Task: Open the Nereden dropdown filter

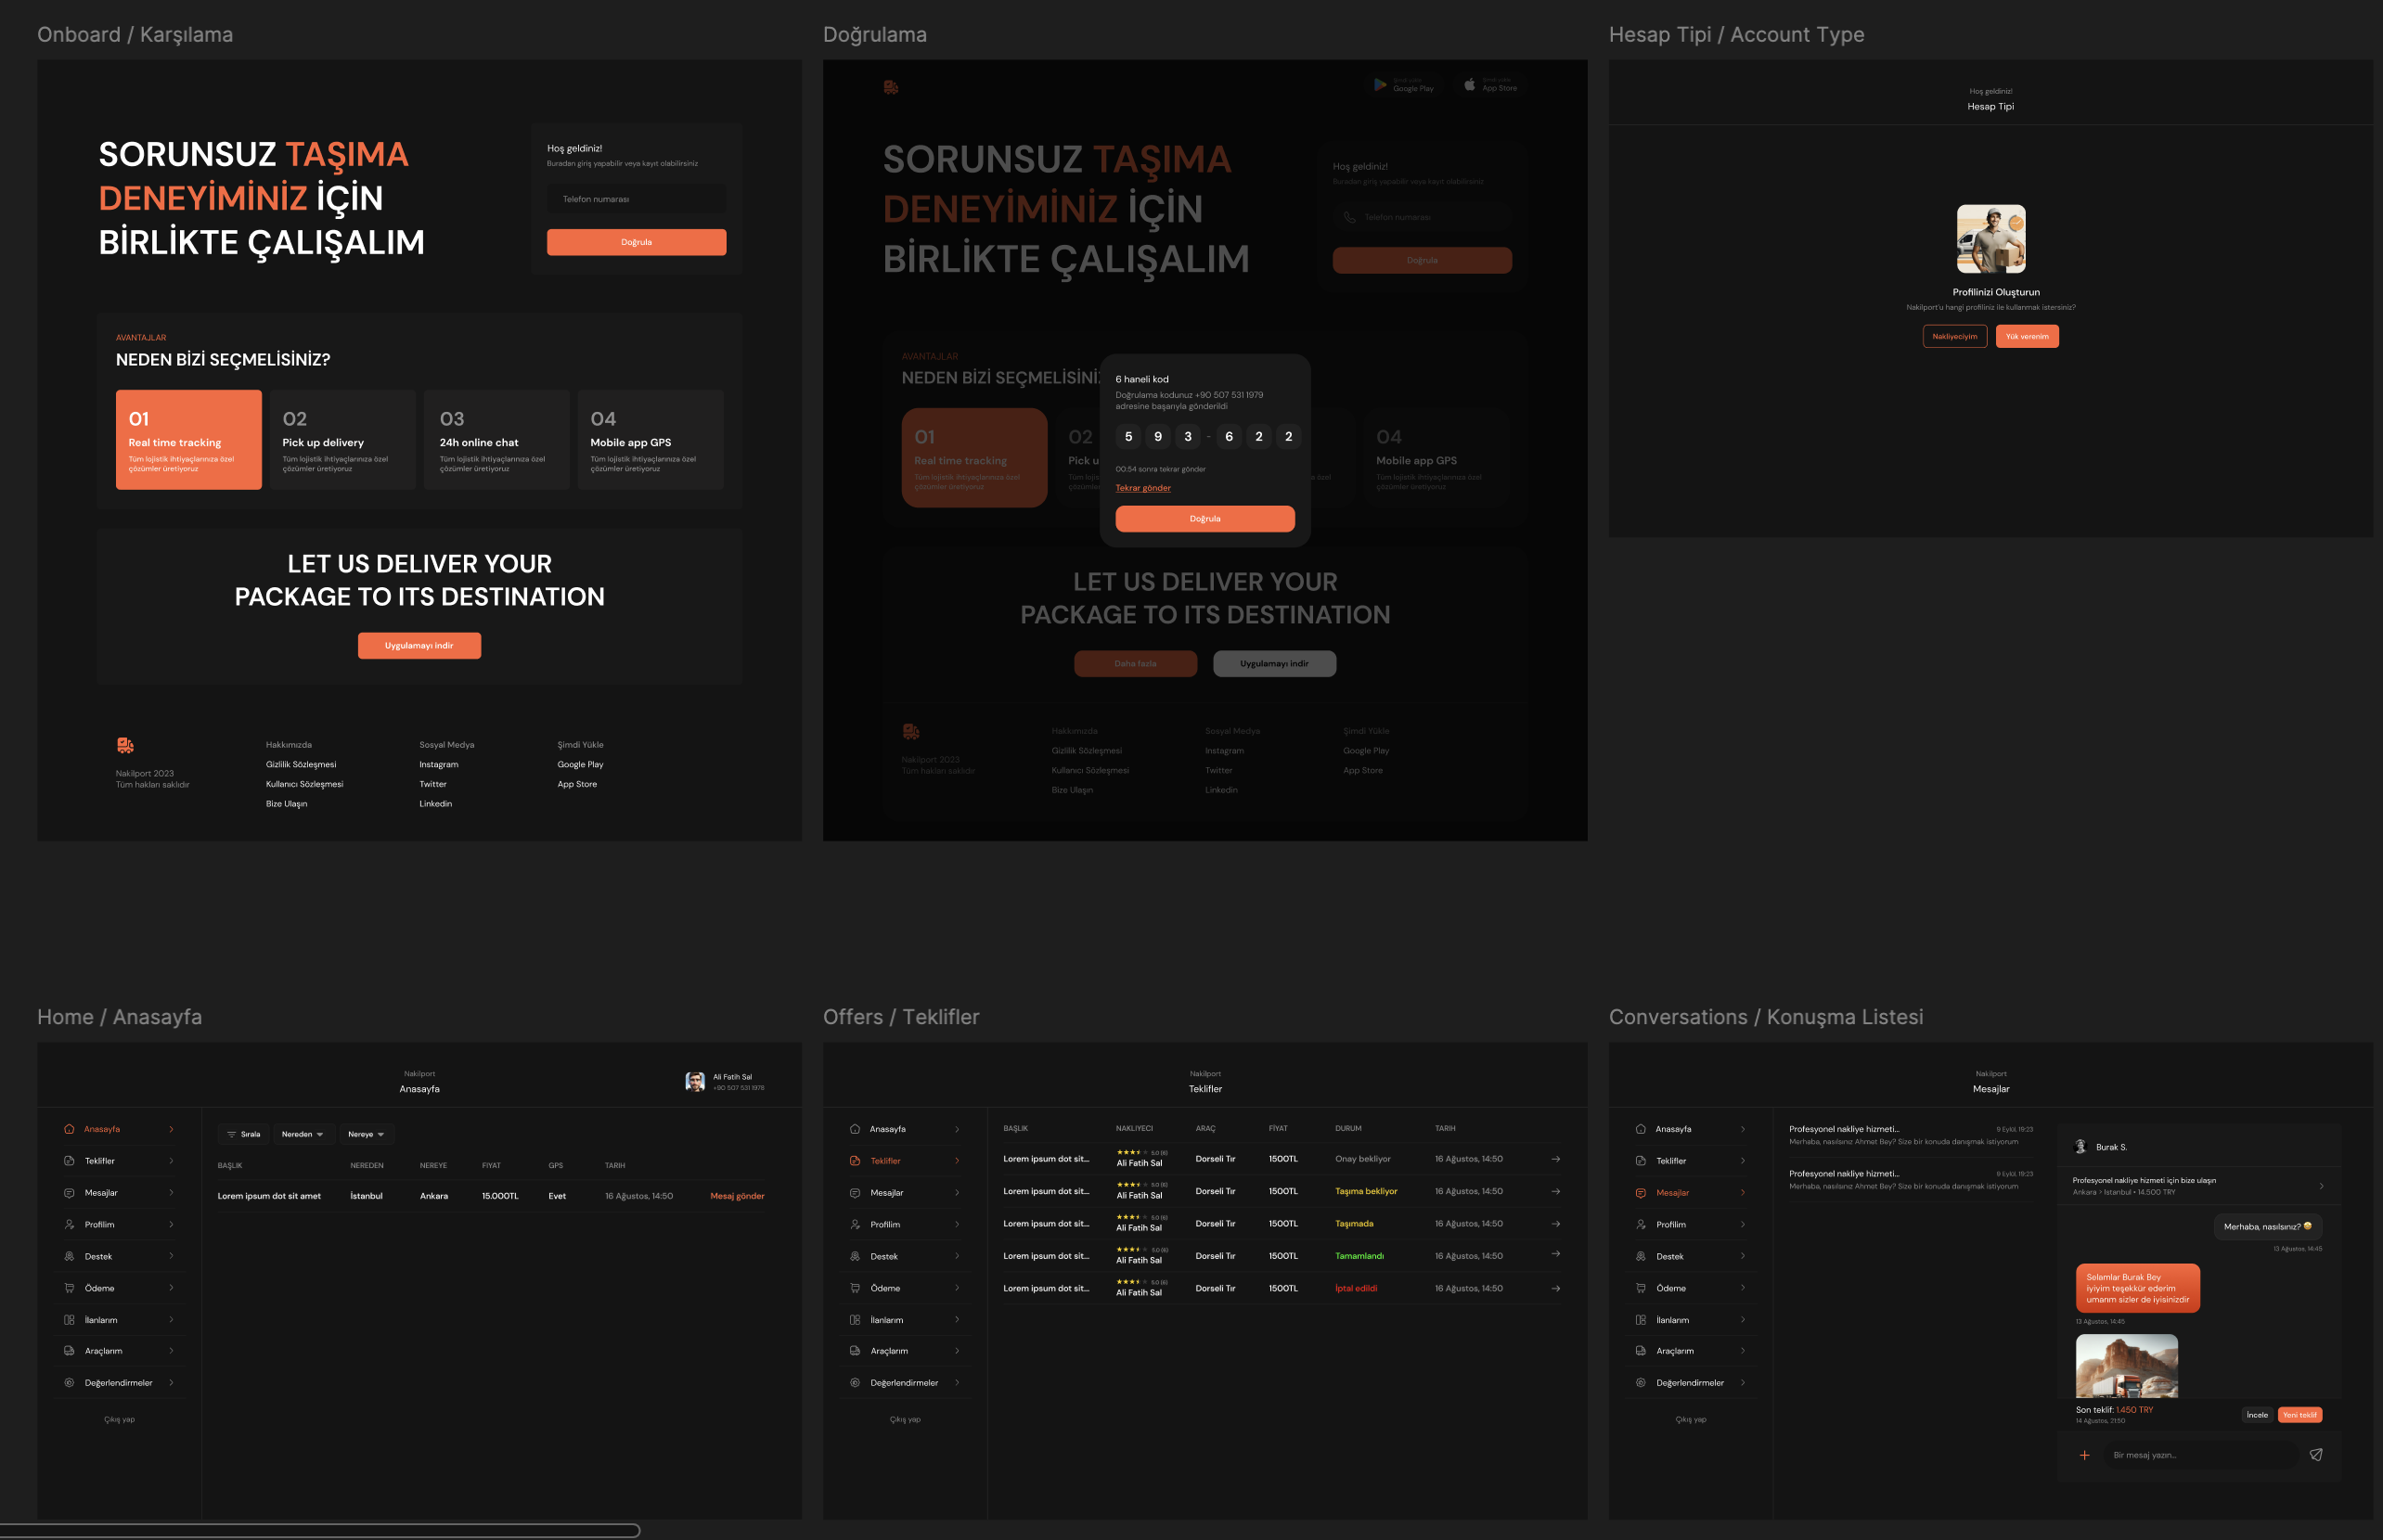Action: pos(302,1134)
